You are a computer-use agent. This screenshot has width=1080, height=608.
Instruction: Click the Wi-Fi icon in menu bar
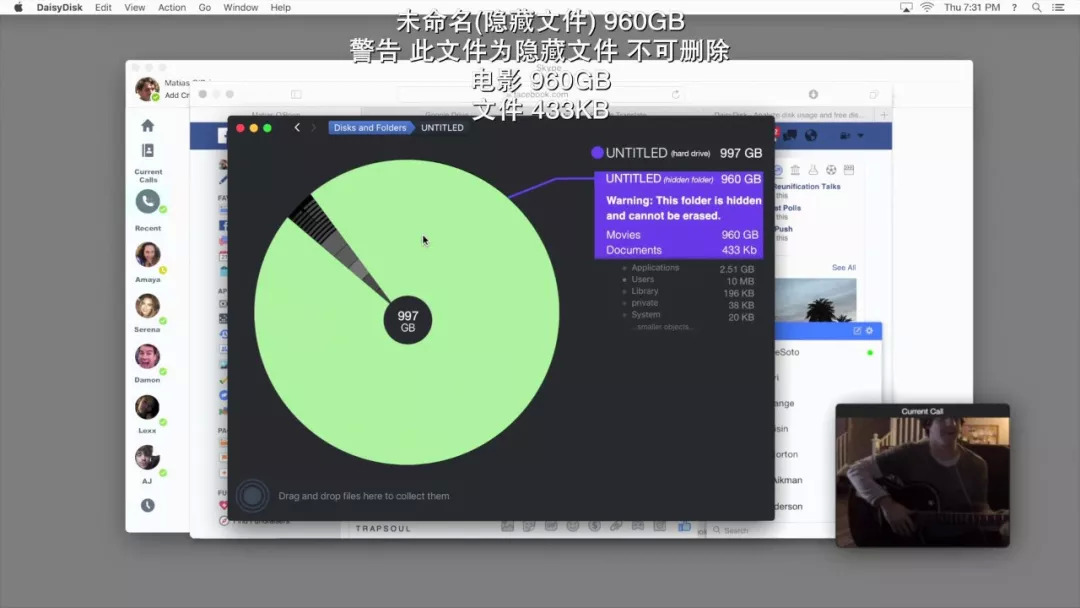(927, 8)
